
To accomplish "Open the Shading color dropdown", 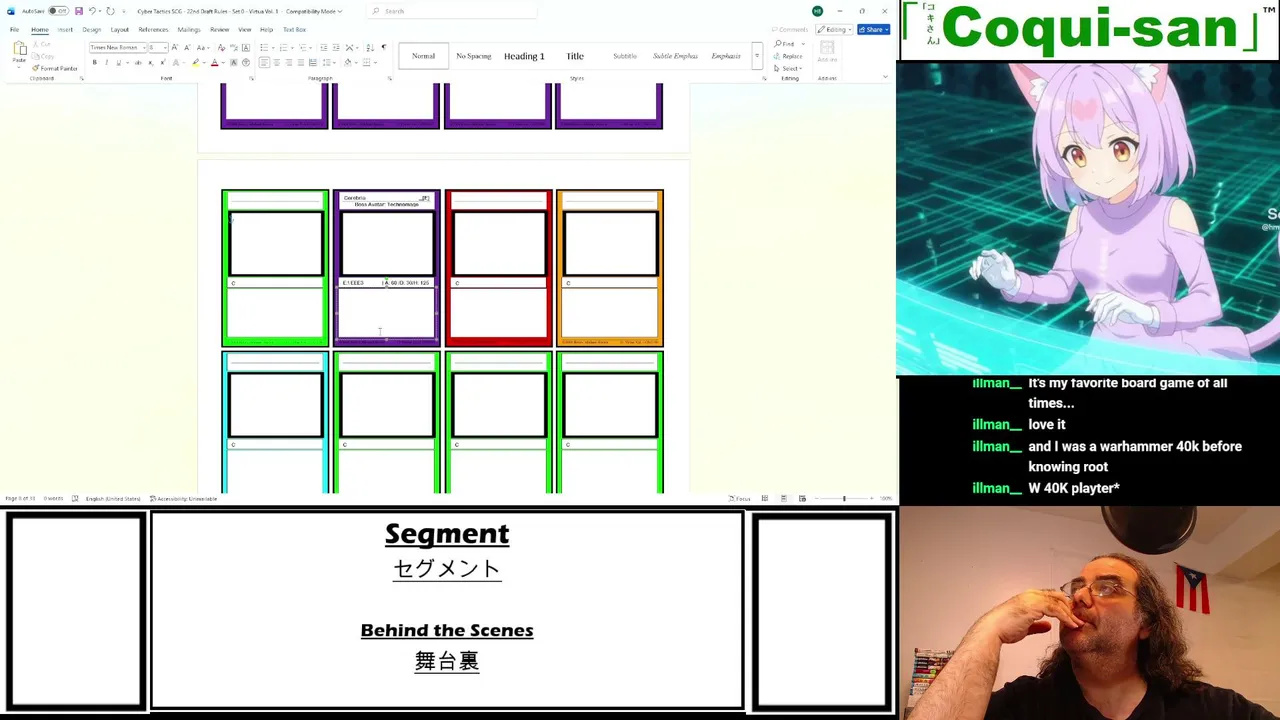I will [356, 62].
